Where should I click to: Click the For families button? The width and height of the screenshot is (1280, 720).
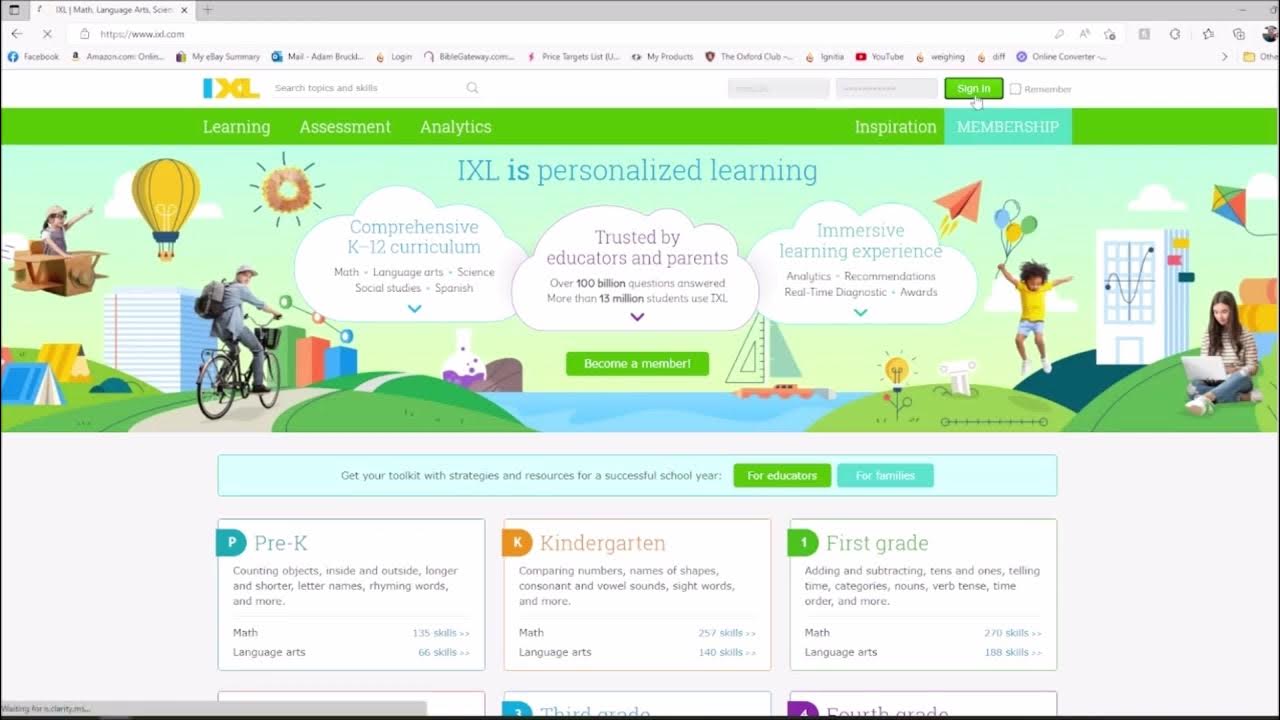pos(885,476)
